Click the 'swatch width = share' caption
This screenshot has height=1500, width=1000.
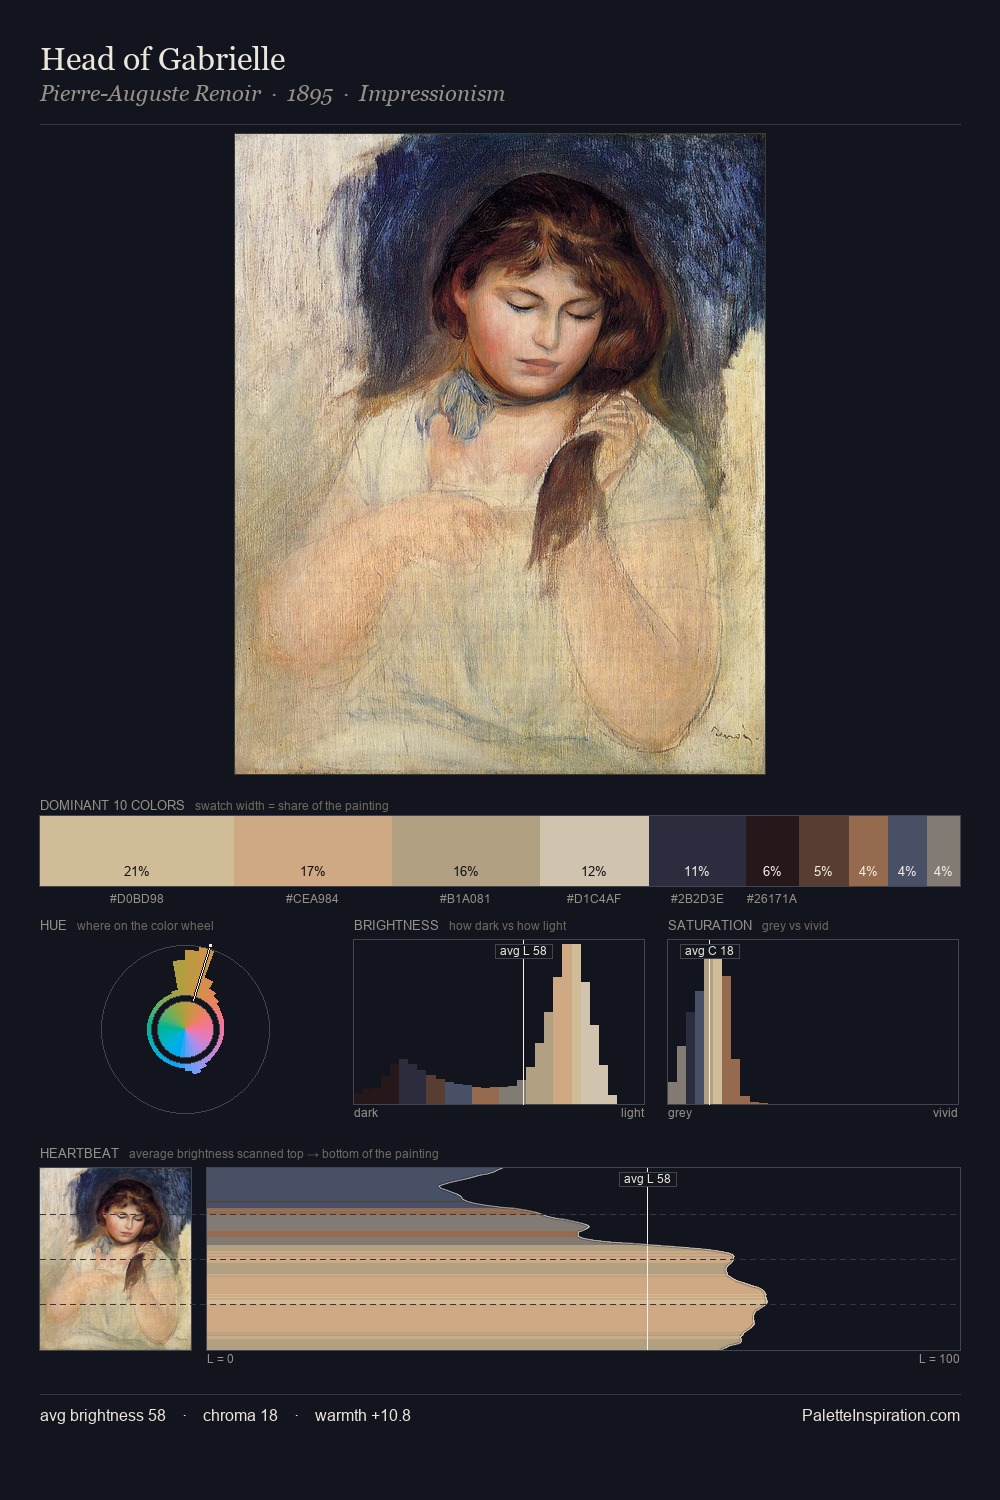coord(292,806)
